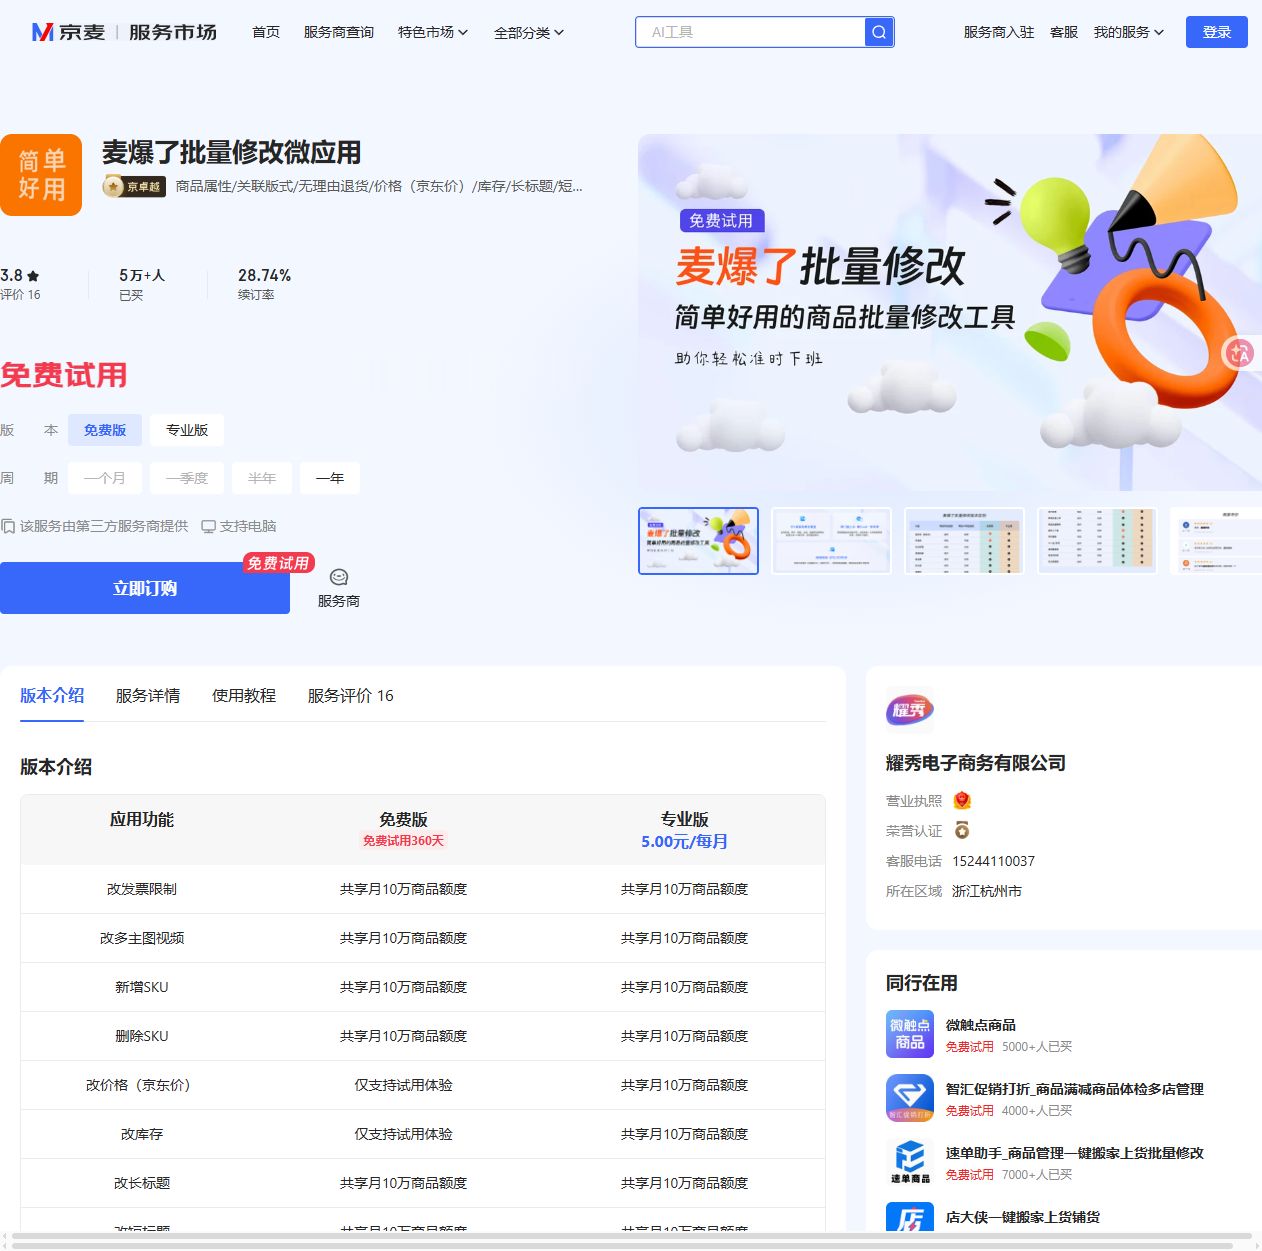Image resolution: width=1262 pixels, height=1251 pixels.
Task: Click the 支持电脑 monitor icon
Action: tap(208, 526)
